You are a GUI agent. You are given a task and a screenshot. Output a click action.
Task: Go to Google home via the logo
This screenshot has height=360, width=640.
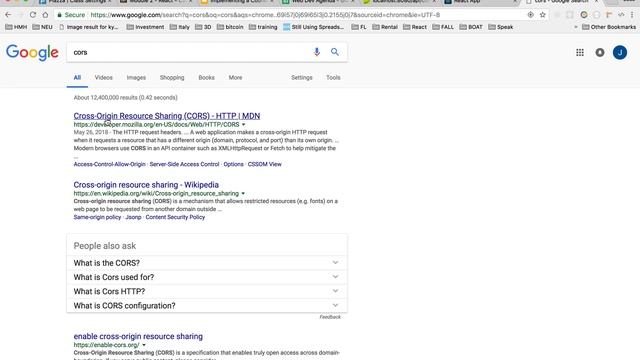click(x=32, y=53)
